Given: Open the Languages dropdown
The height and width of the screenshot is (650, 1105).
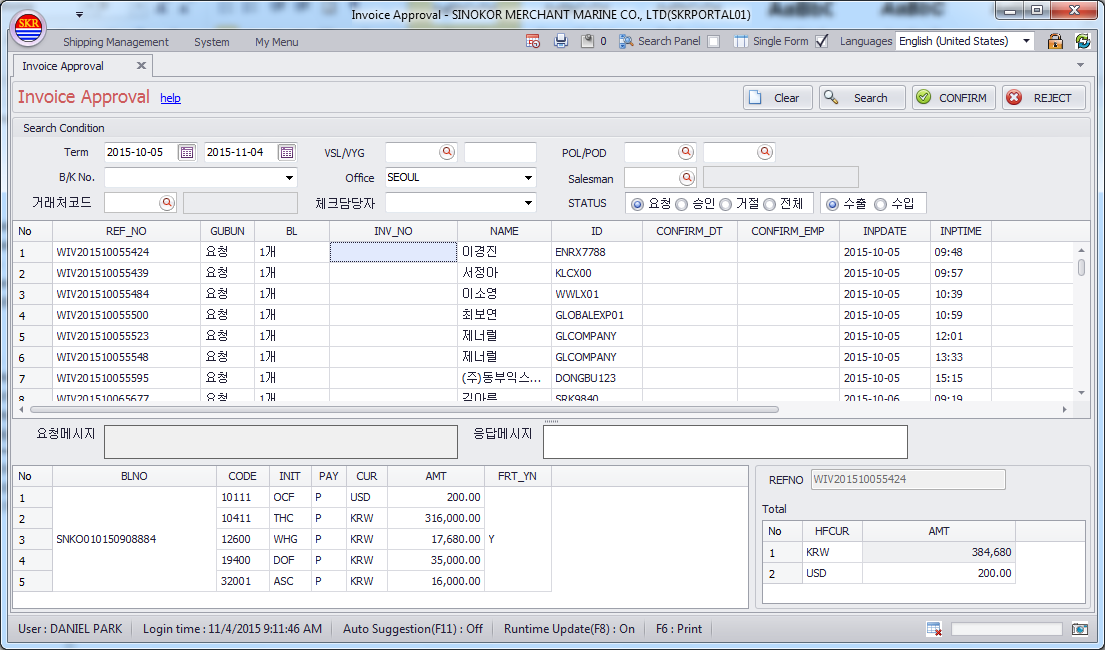Looking at the screenshot, I should 1026,42.
